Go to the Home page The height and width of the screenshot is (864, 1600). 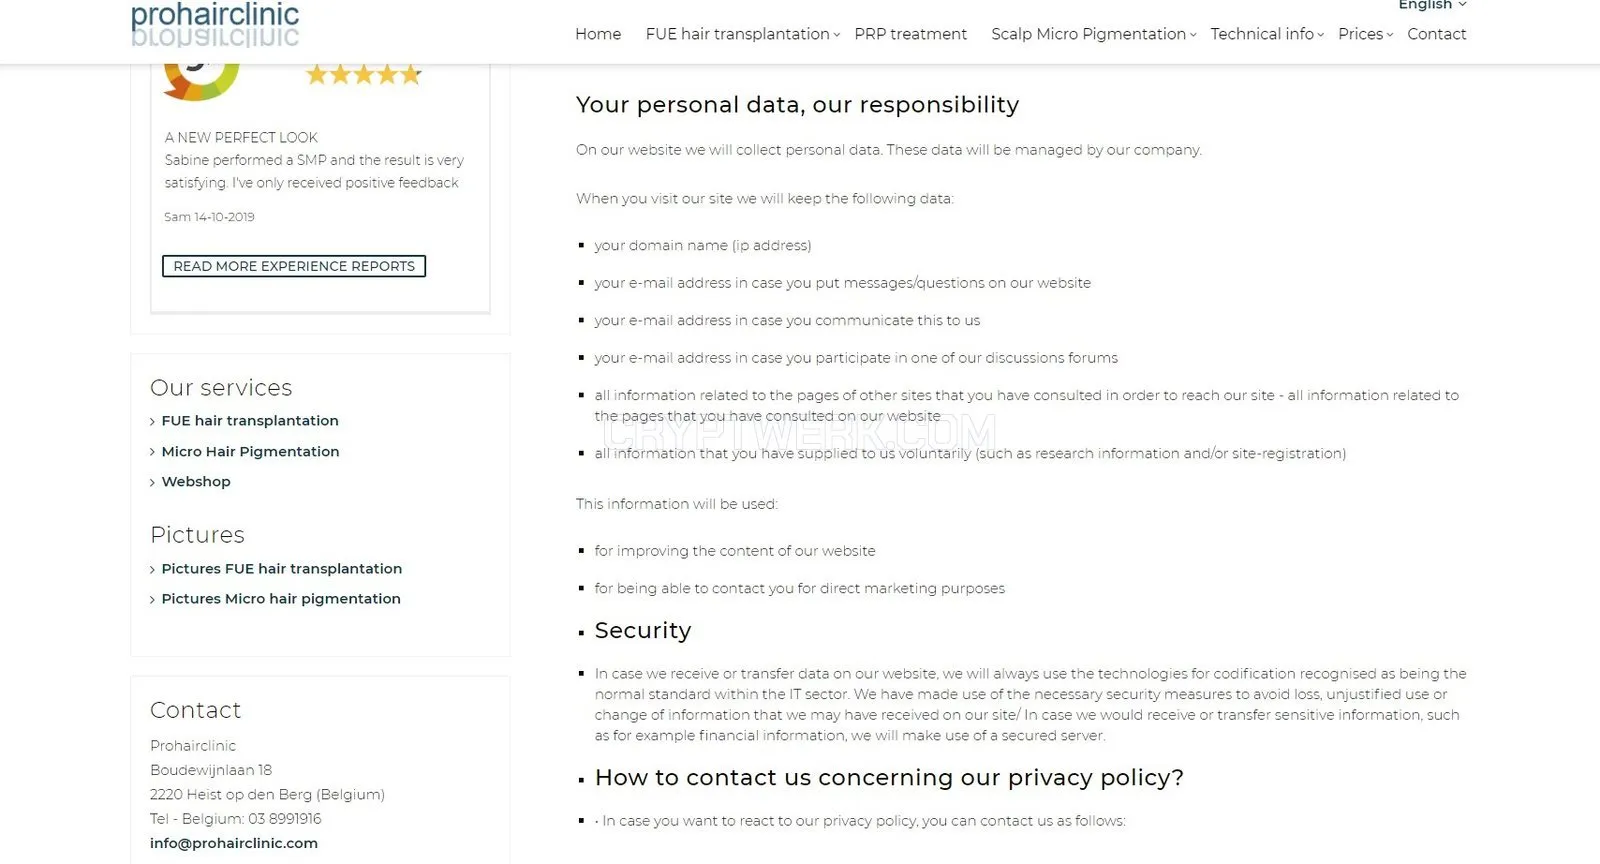pyautogui.click(x=598, y=34)
